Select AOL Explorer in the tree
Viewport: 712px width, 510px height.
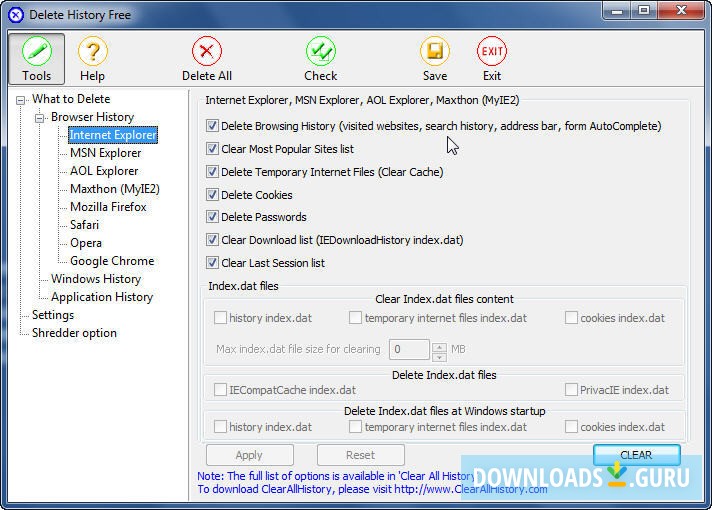(104, 171)
